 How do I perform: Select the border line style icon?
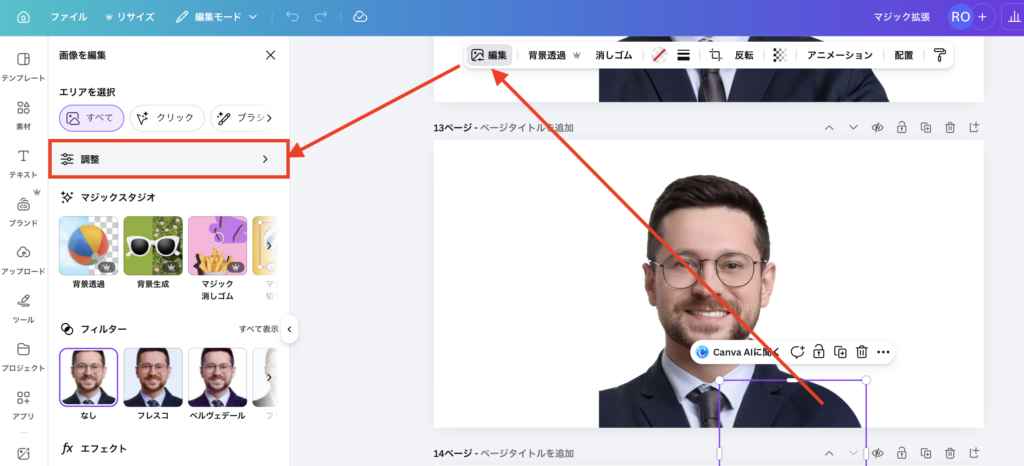[684, 55]
